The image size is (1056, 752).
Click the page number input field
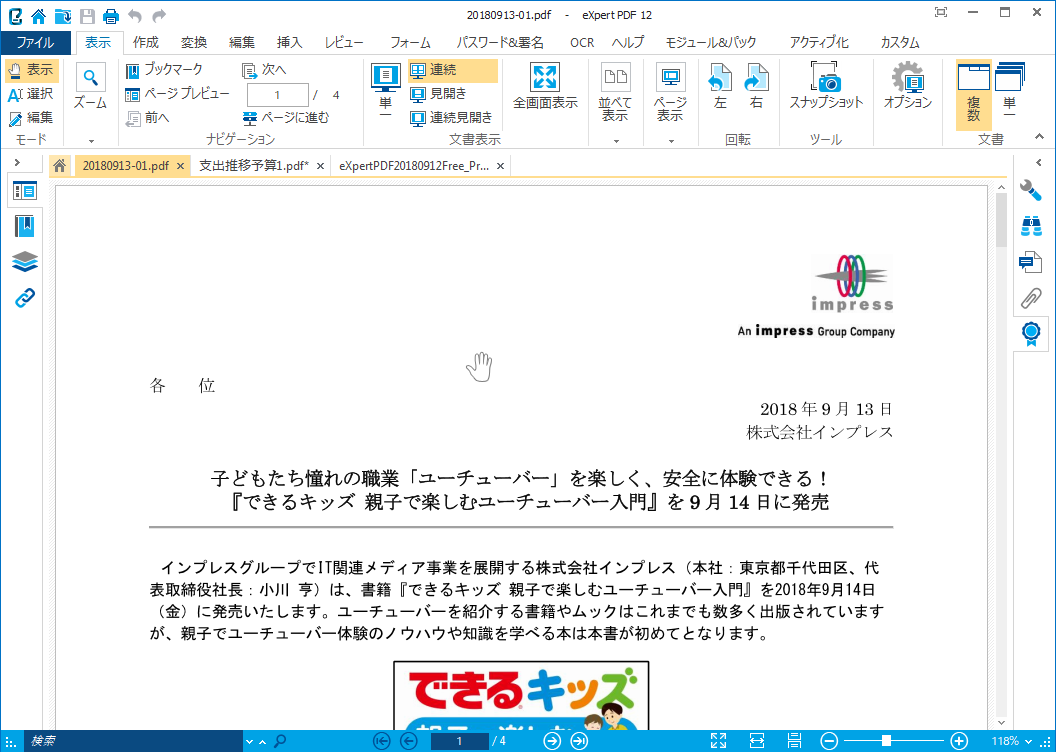click(x=277, y=94)
